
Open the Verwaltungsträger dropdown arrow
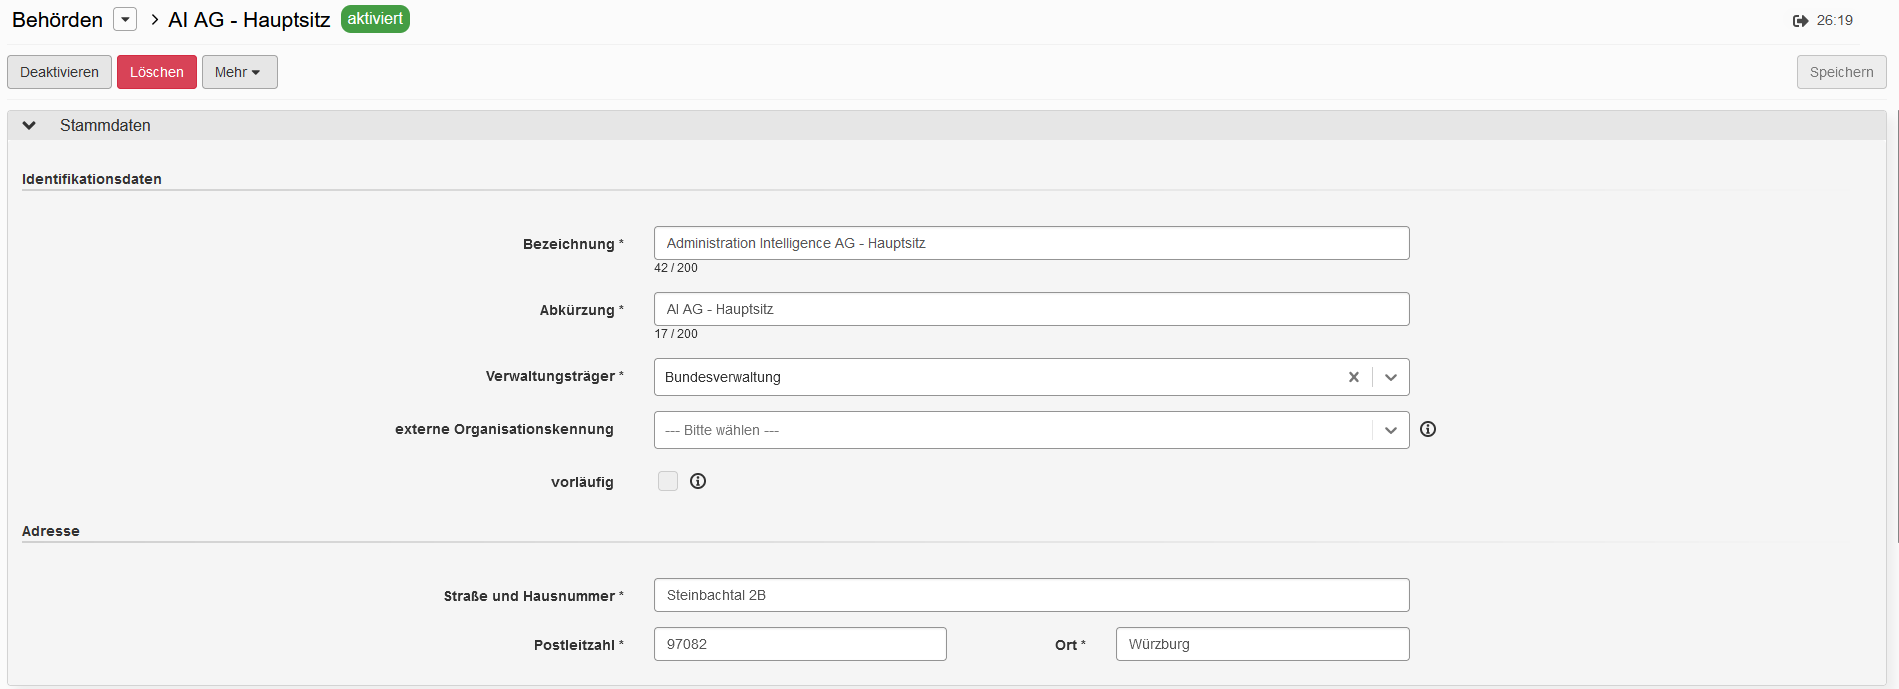1390,377
